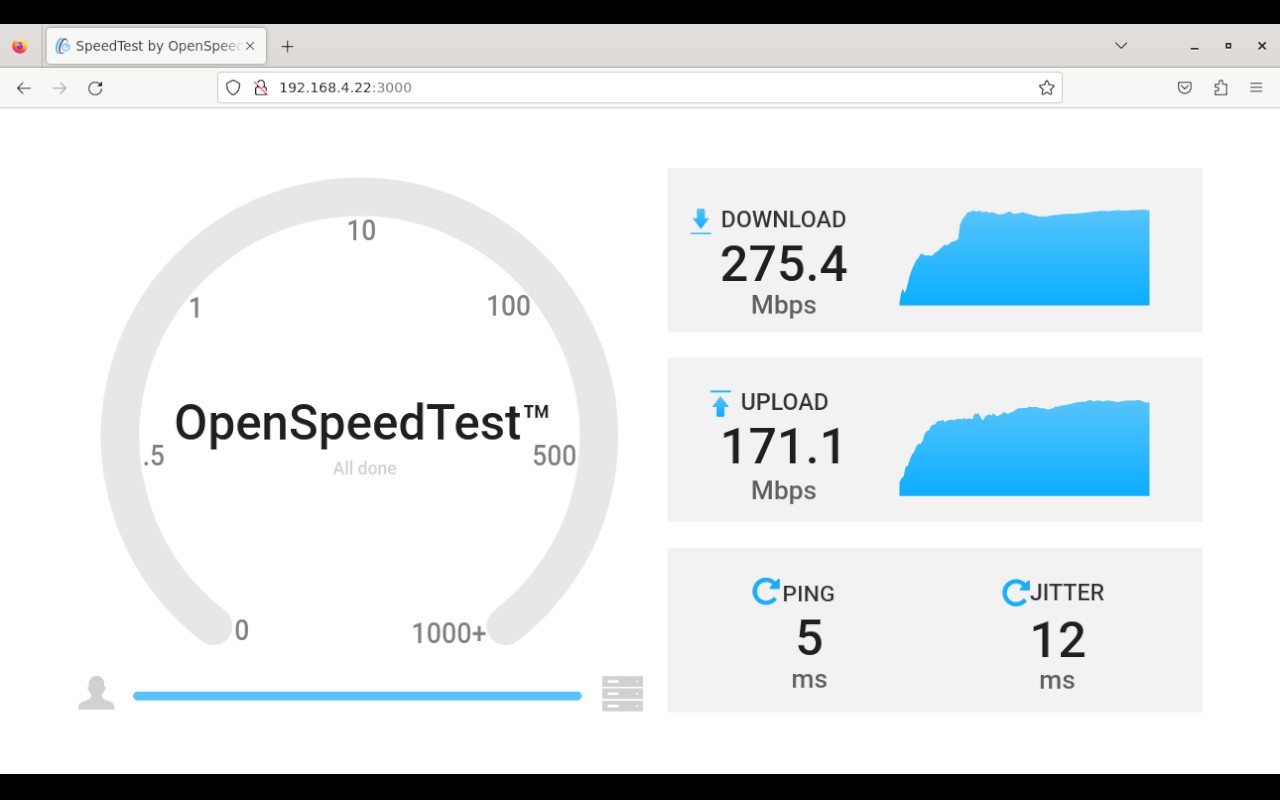
Task: Click the download speed graph
Action: tap(1024, 258)
